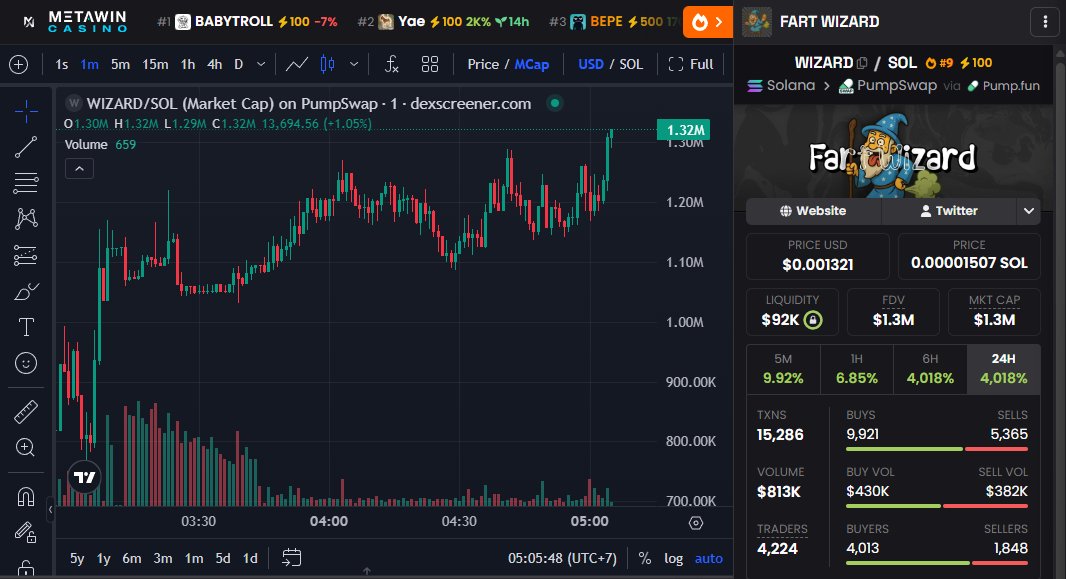Image resolution: width=1066 pixels, height=579 pixels.
Task: Collapse the drawing toolbar side arrow
Action: tap(50, 508)
